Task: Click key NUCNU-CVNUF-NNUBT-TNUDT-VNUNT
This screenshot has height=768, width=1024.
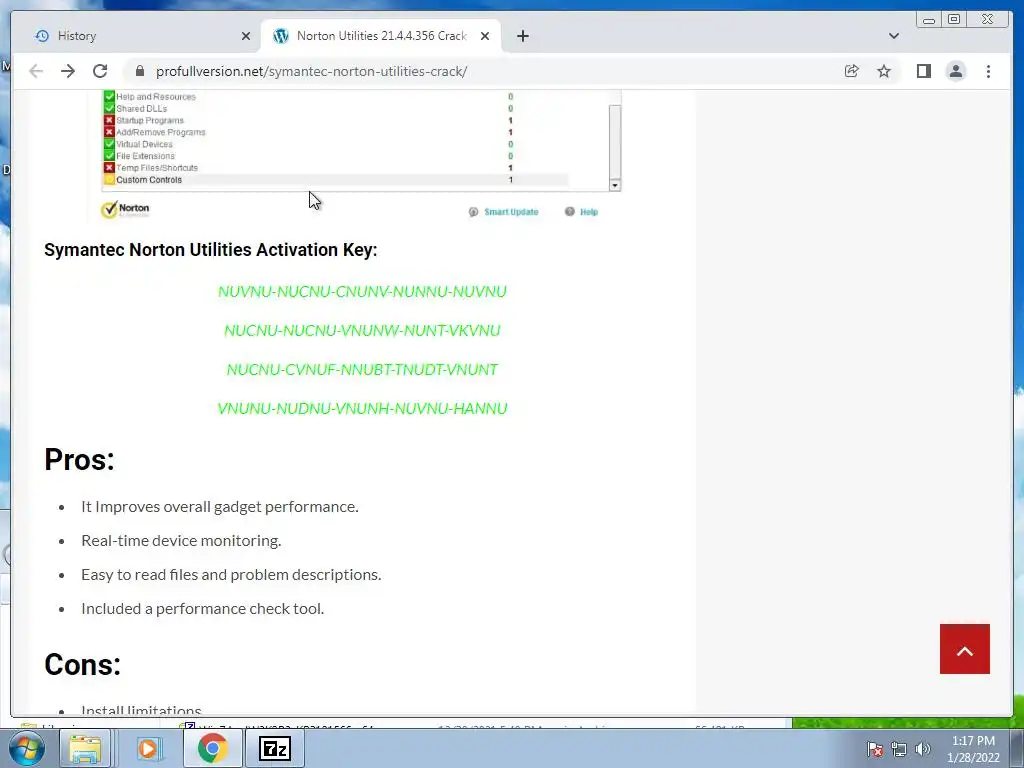Action: click(x=362, y=370)
